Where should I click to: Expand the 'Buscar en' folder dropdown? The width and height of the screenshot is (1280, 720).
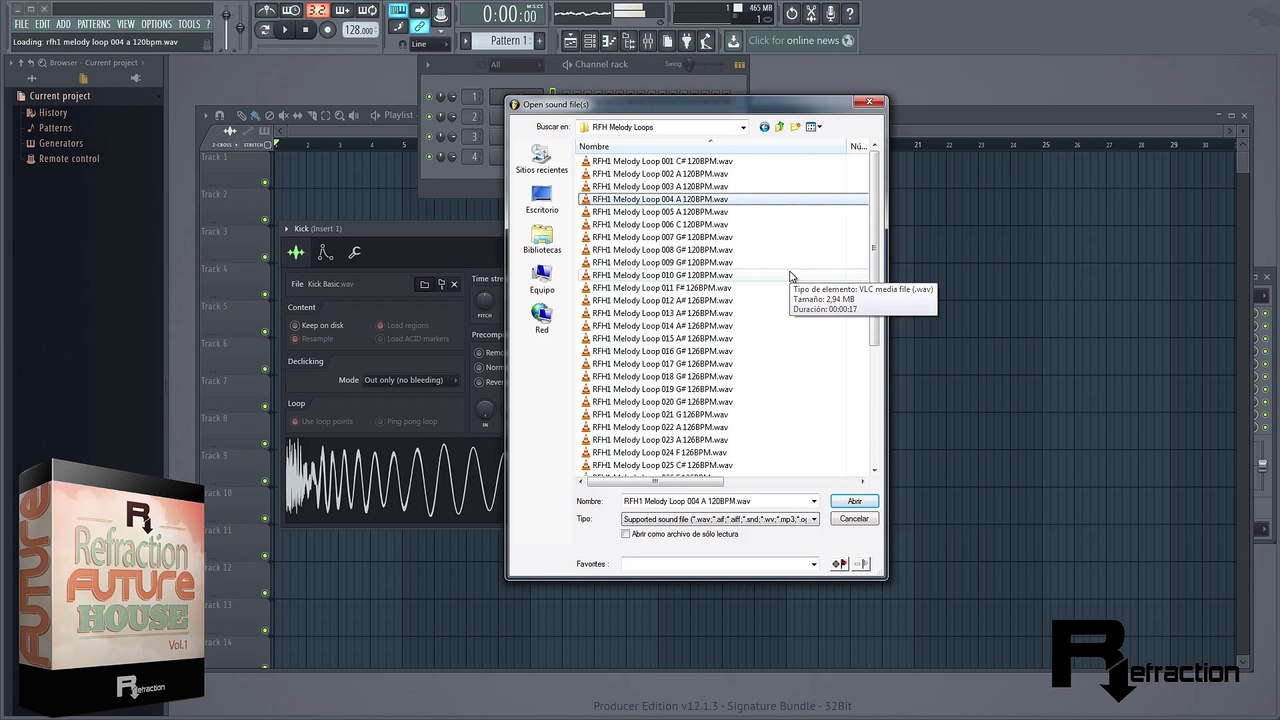pyautogui.click(x=743, y=127)
